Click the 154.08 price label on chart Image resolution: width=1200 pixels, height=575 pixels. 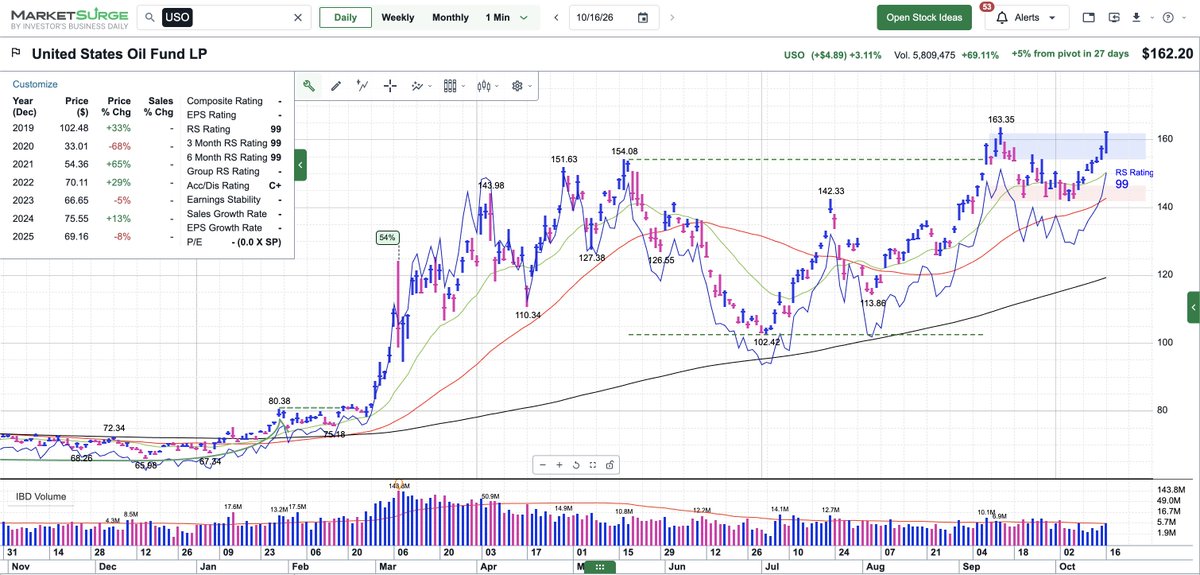pyautogui.click(x=625, y=151)
